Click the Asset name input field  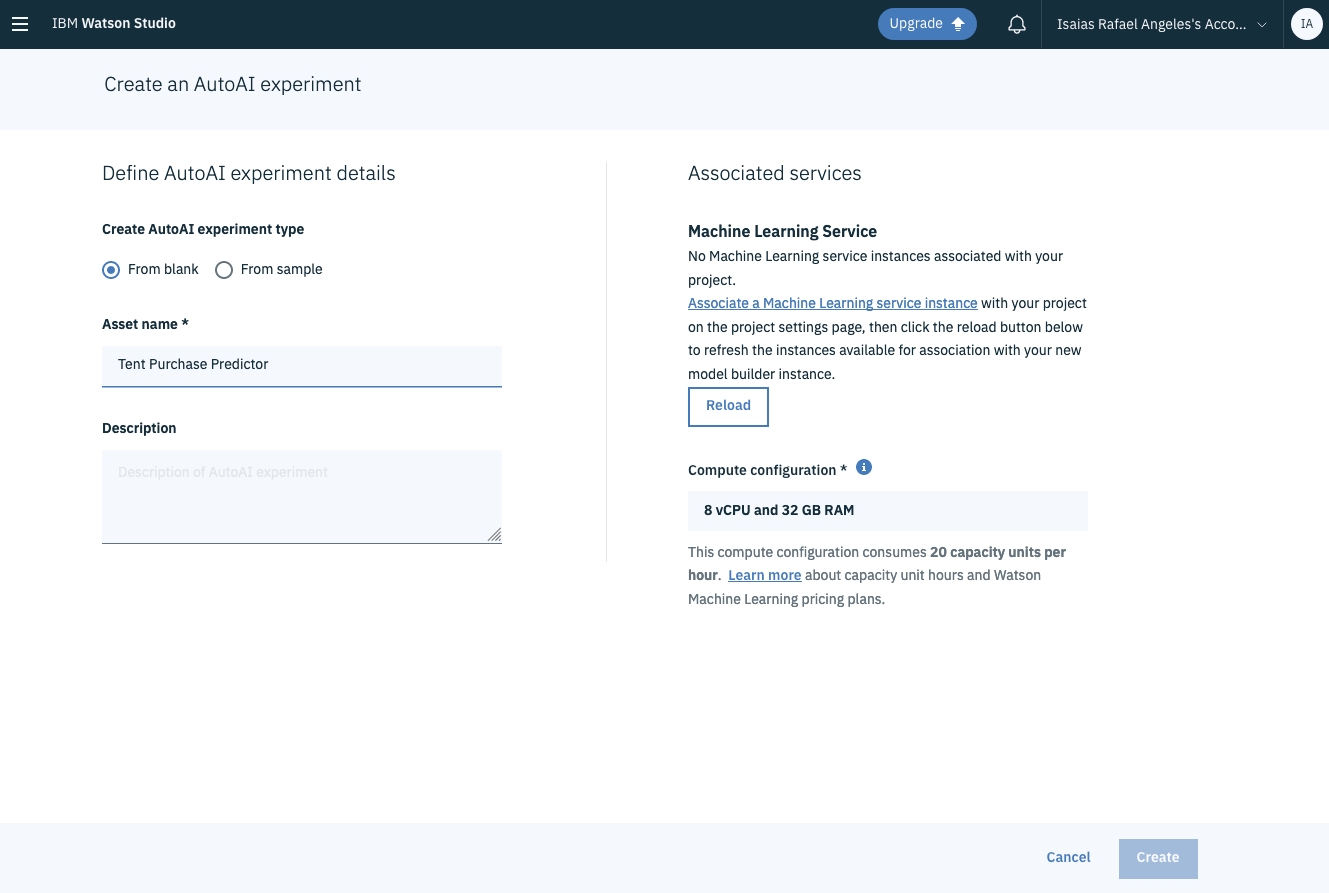(301, 365)
